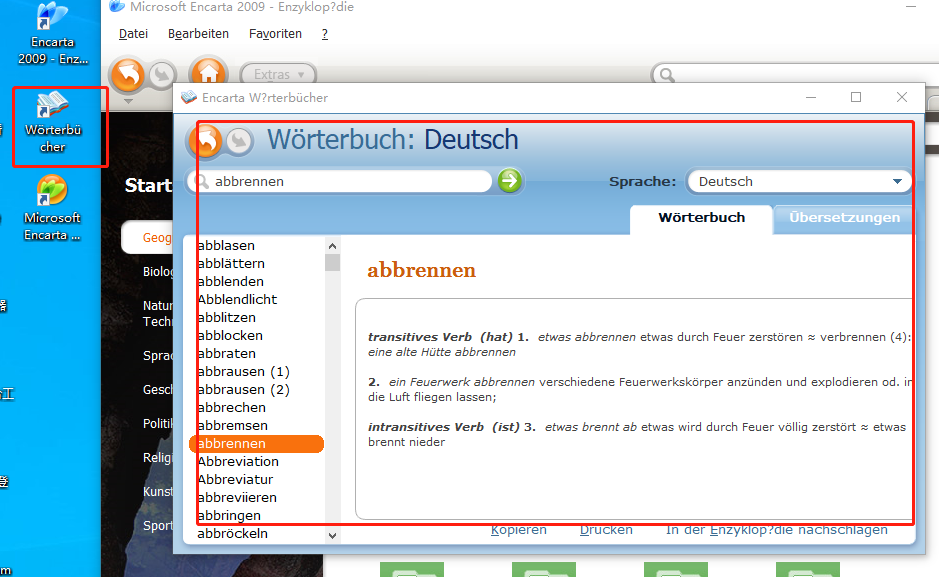
Task: Select abblättern in the word list
Action: pos(231,263)
